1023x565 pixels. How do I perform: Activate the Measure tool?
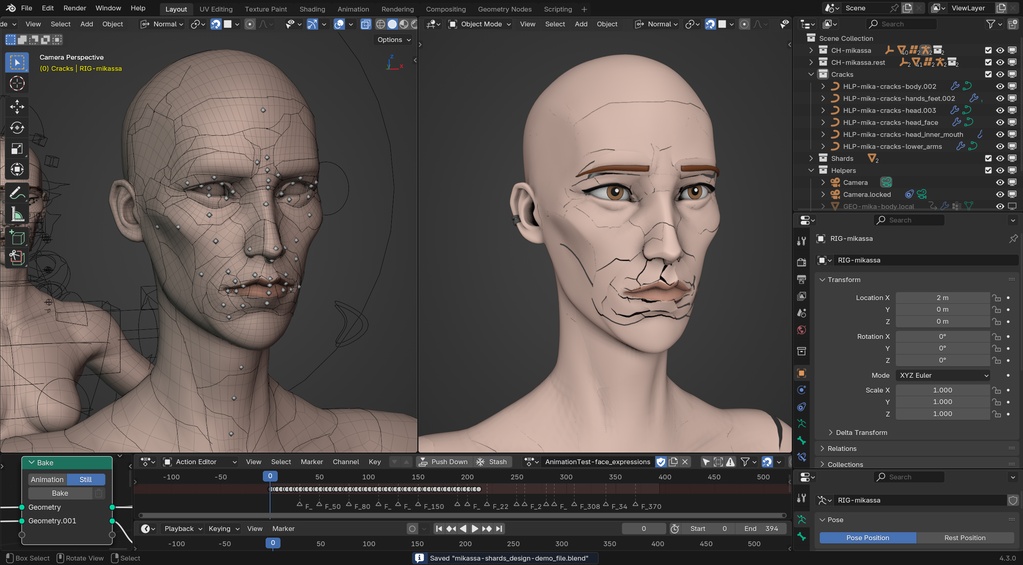(17, 214)
